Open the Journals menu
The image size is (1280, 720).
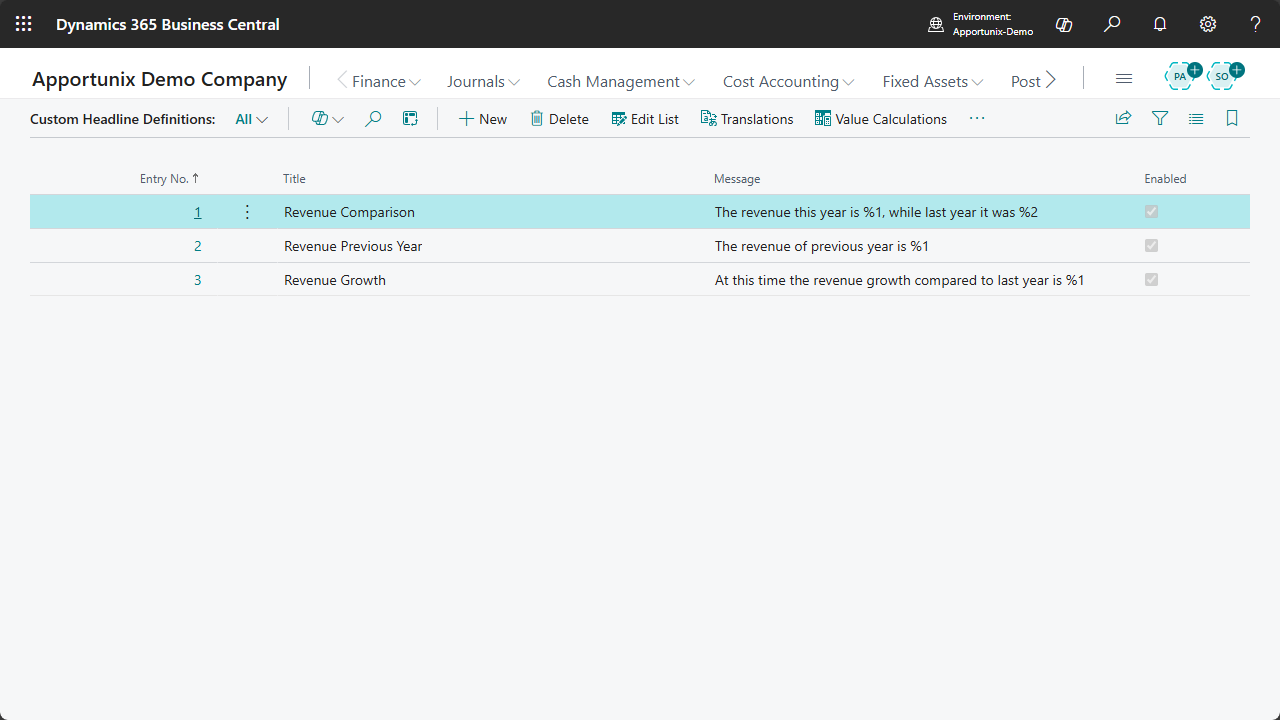click(x=483, y=81)
